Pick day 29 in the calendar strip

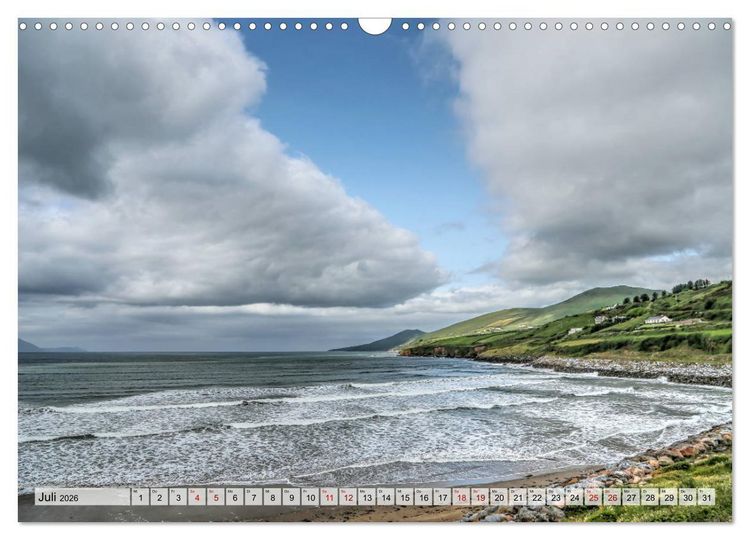click(669, 496)
